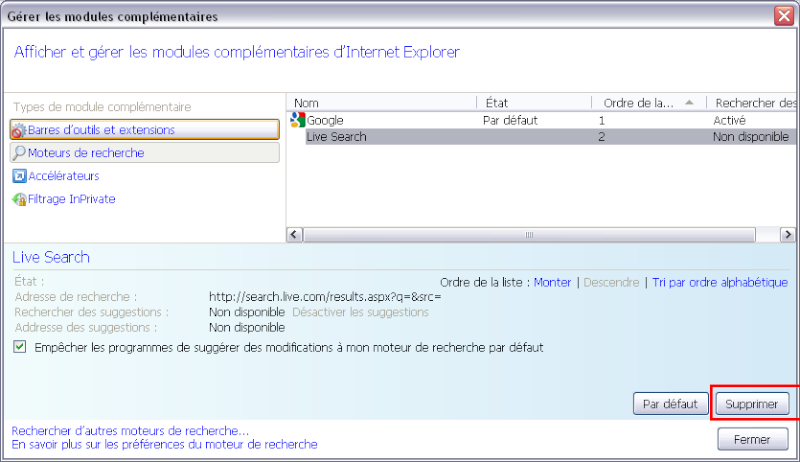Screen dimensions: 800x462
Task: Select Barres d'outils et extensions category
Action: (x=145, y=130)
